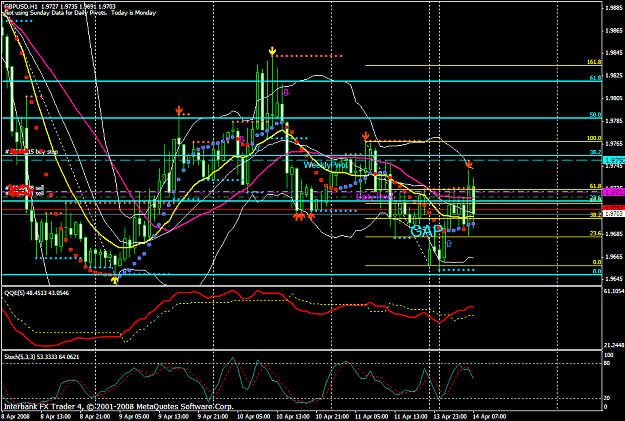Screen dimensions: 625x421
Task: Select the magenta Daily Pivot label
Action: pos(374,197)
